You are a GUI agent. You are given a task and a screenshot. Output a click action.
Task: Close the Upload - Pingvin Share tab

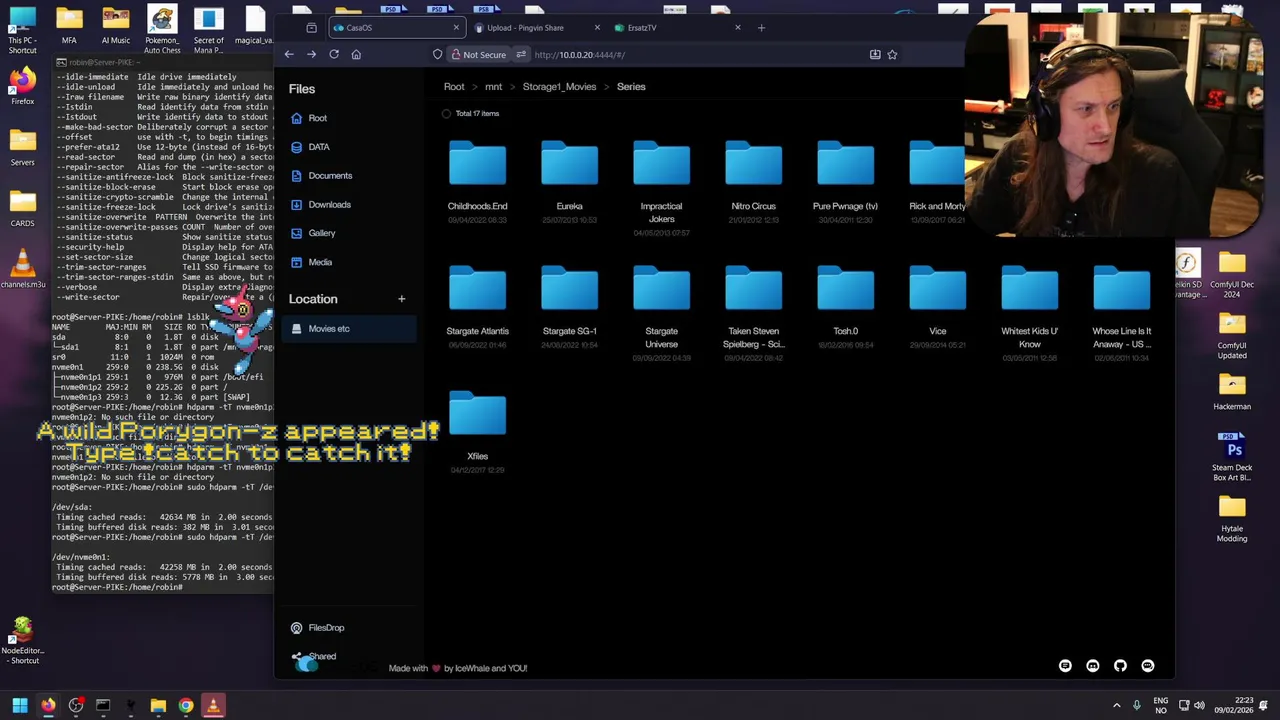[x=597, y=28]
